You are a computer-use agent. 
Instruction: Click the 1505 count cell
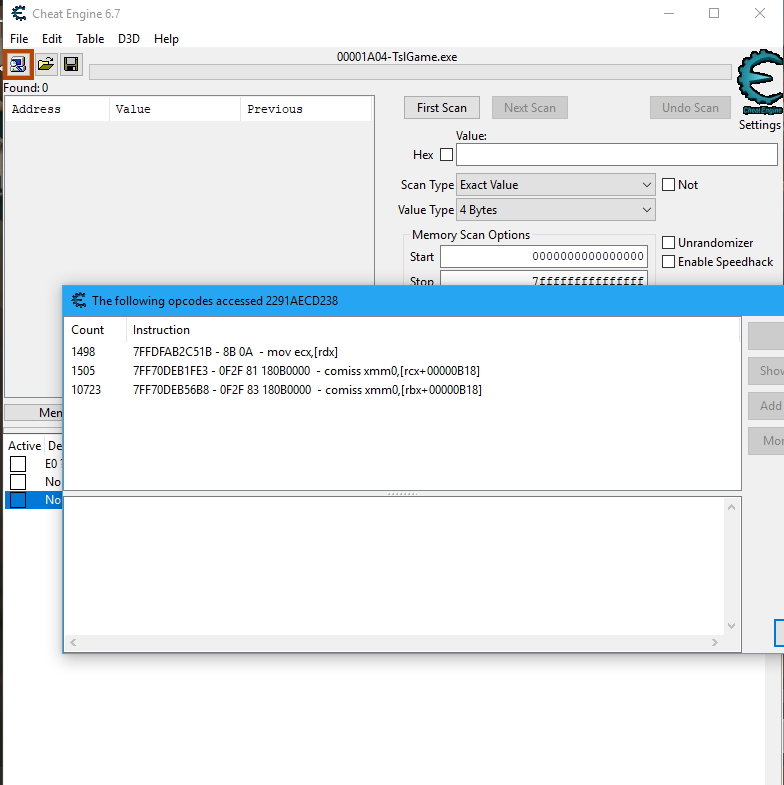[83, 371]
